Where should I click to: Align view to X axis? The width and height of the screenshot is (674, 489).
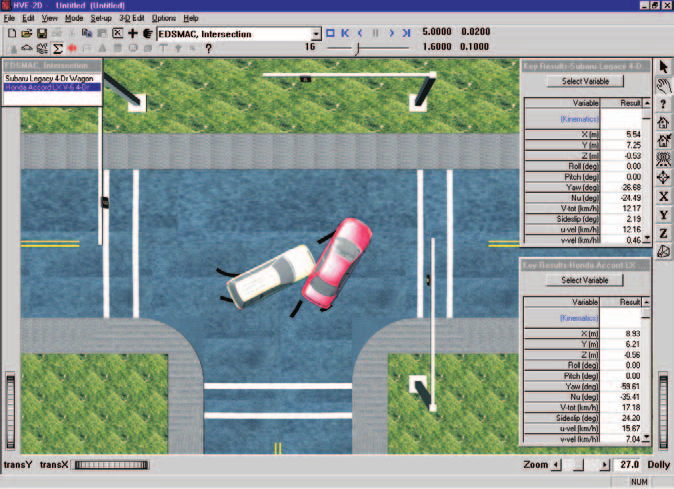(x=663, y=196)
